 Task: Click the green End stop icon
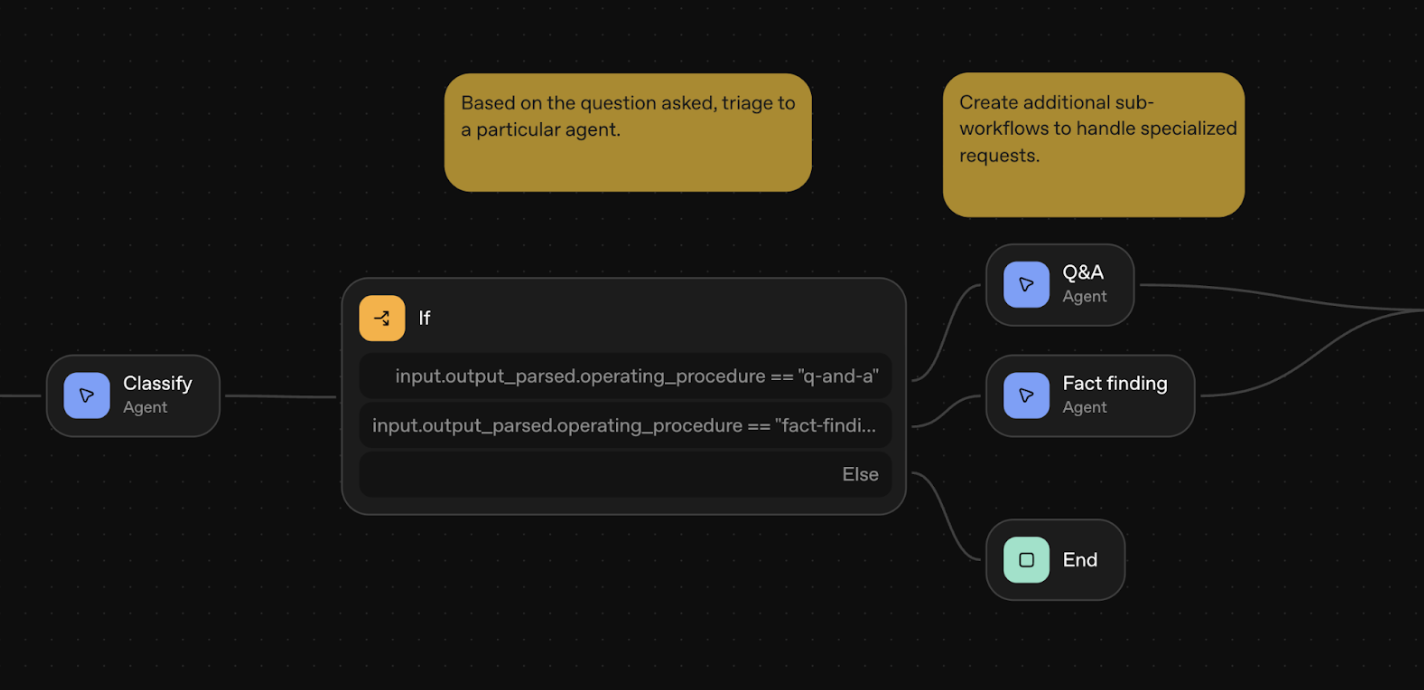pyautogui.click(x=1026, y=560)
